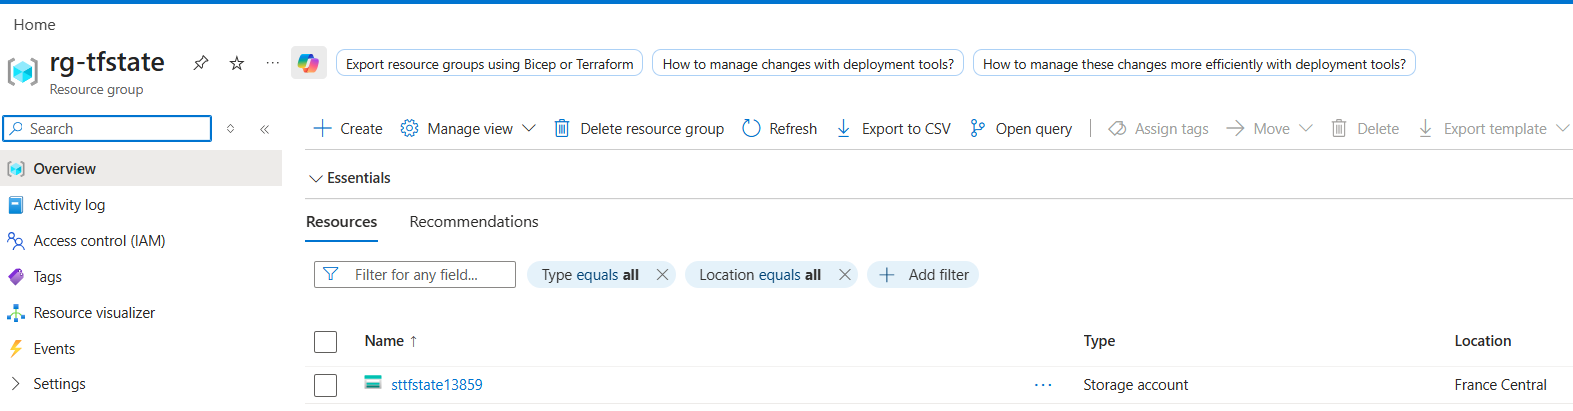Open Resource visualizer from sidebar
Image resolution: width=1573 pixels, height=411 pixels.
[94, 313]
